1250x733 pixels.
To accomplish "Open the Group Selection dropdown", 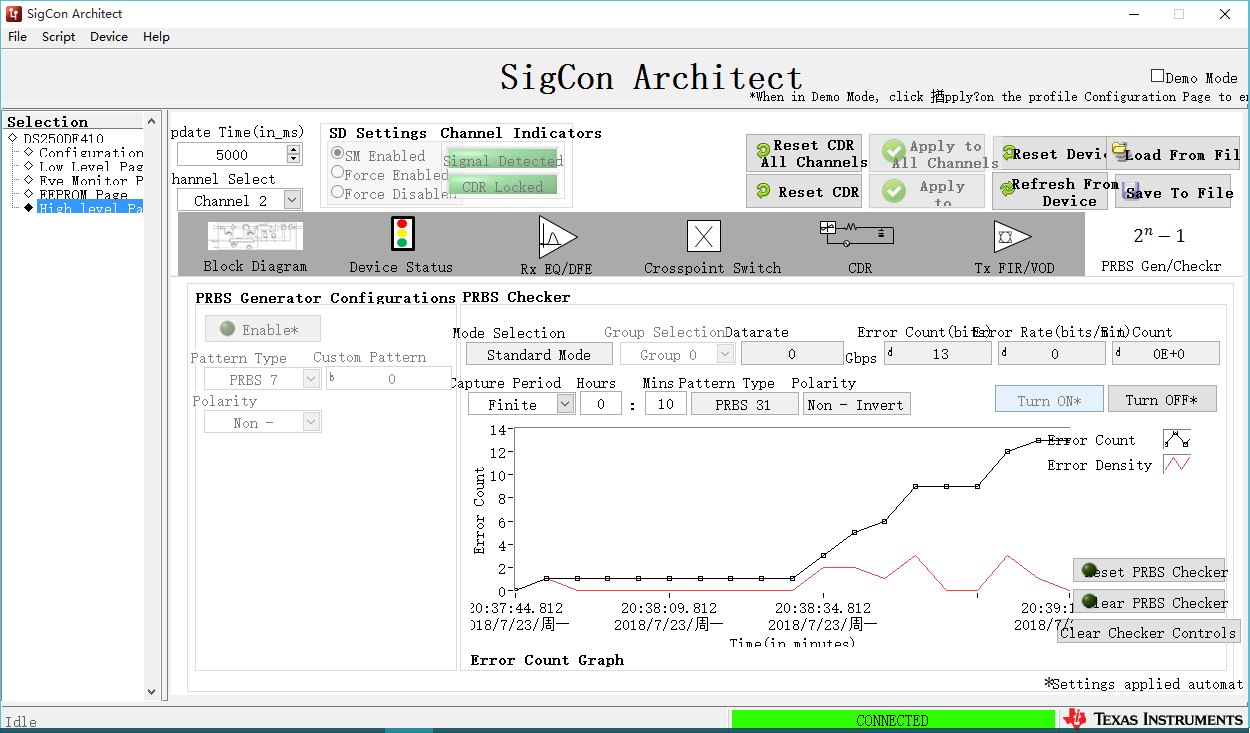I will tap(725, 354).
